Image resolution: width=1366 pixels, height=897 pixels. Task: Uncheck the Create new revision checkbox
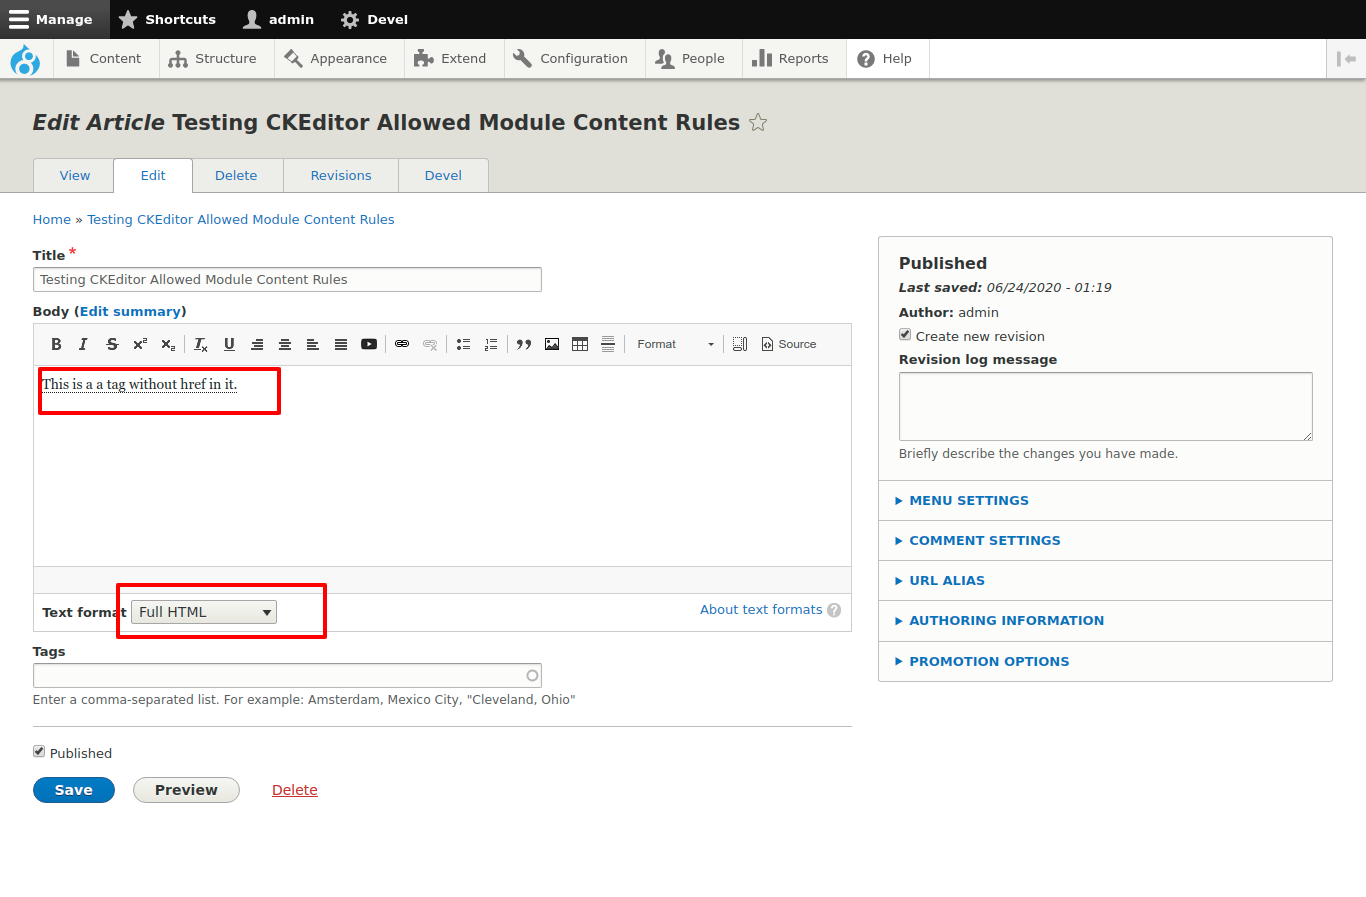tap(905, 335)
